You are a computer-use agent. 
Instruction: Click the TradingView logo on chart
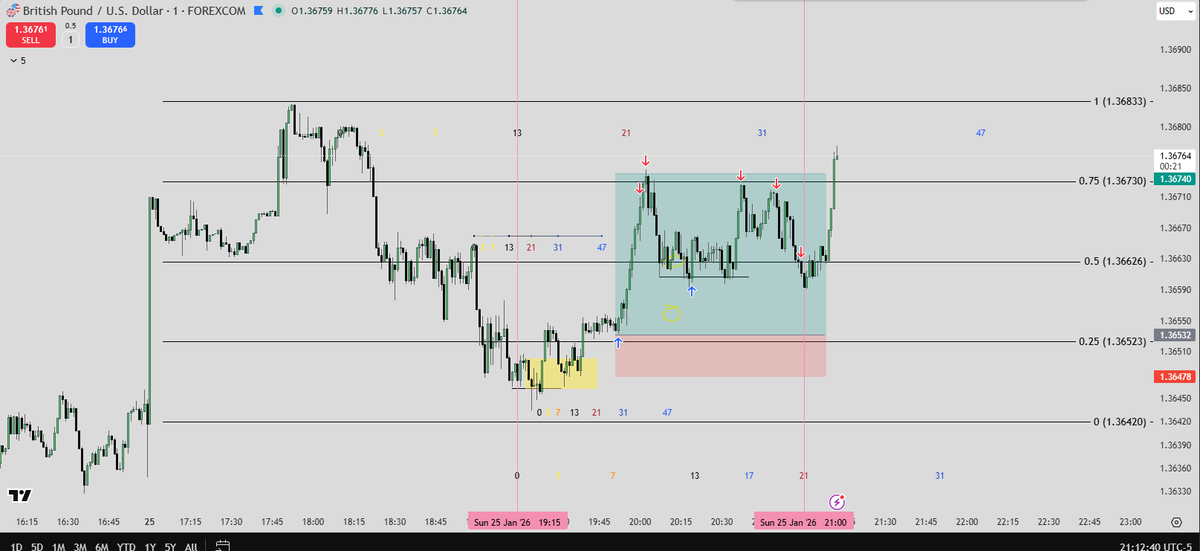point(19,496)
